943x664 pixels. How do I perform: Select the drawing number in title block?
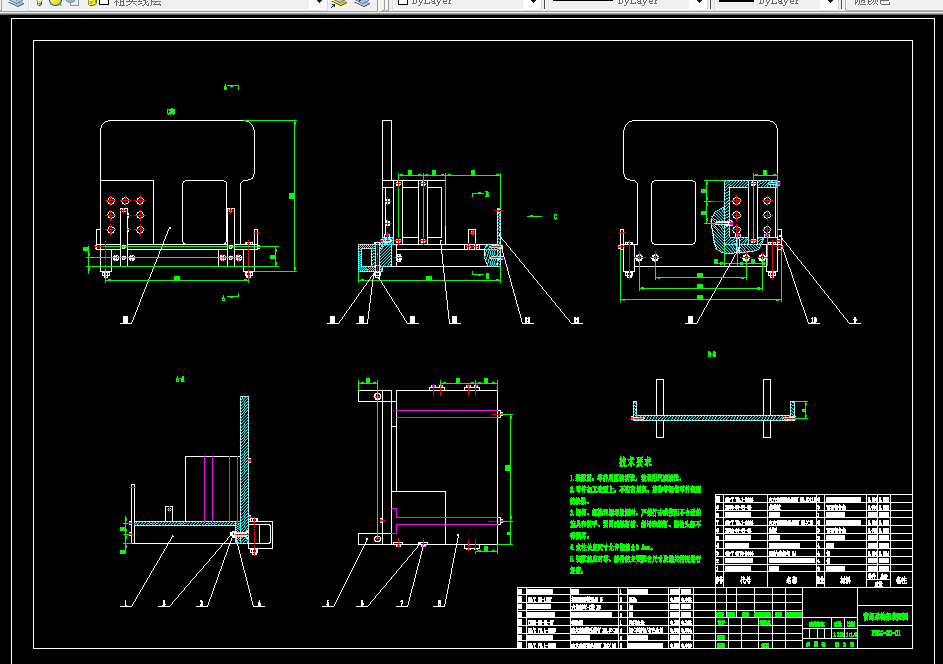pos(886,633)
